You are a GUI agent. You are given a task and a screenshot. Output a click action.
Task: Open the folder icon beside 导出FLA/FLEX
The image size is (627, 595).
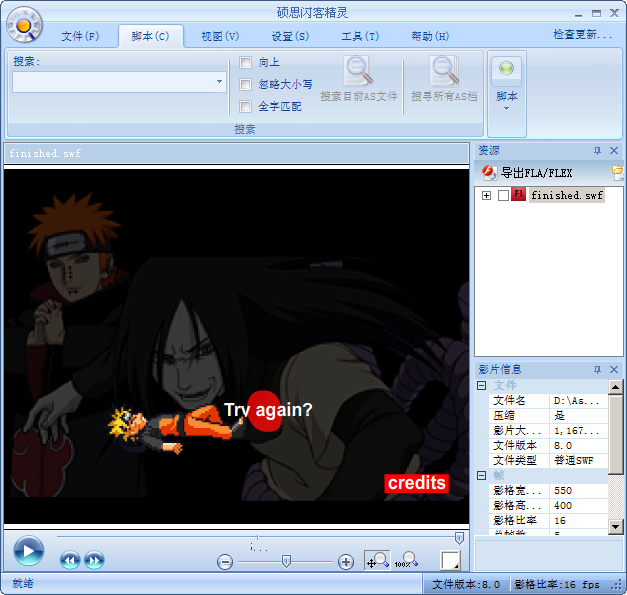tap(617, 172)
